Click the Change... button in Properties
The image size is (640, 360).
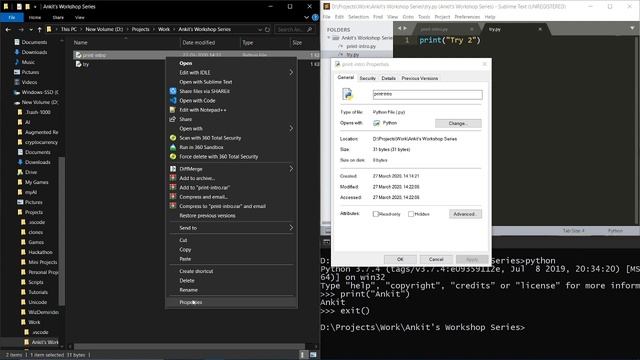(x=458, y=123)
